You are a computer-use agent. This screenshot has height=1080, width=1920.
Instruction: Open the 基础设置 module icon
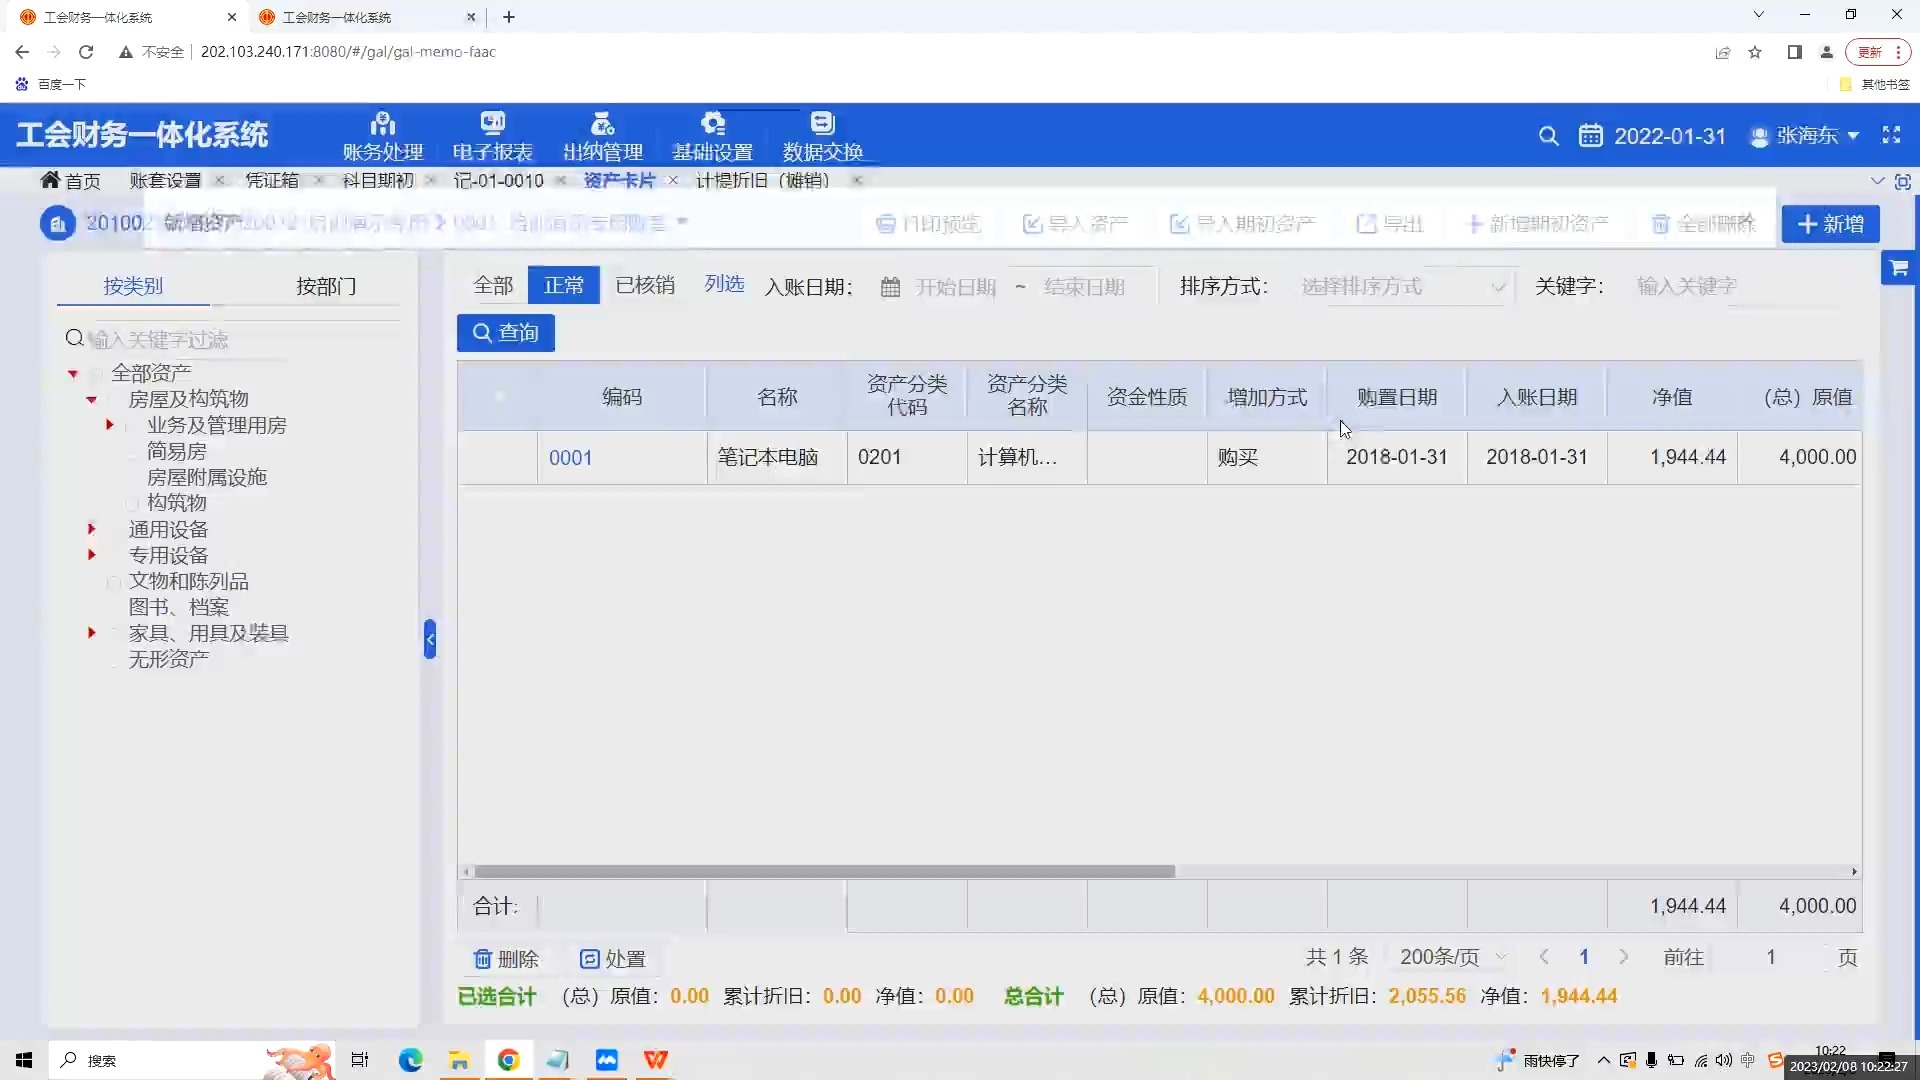[x=713, y=124]
